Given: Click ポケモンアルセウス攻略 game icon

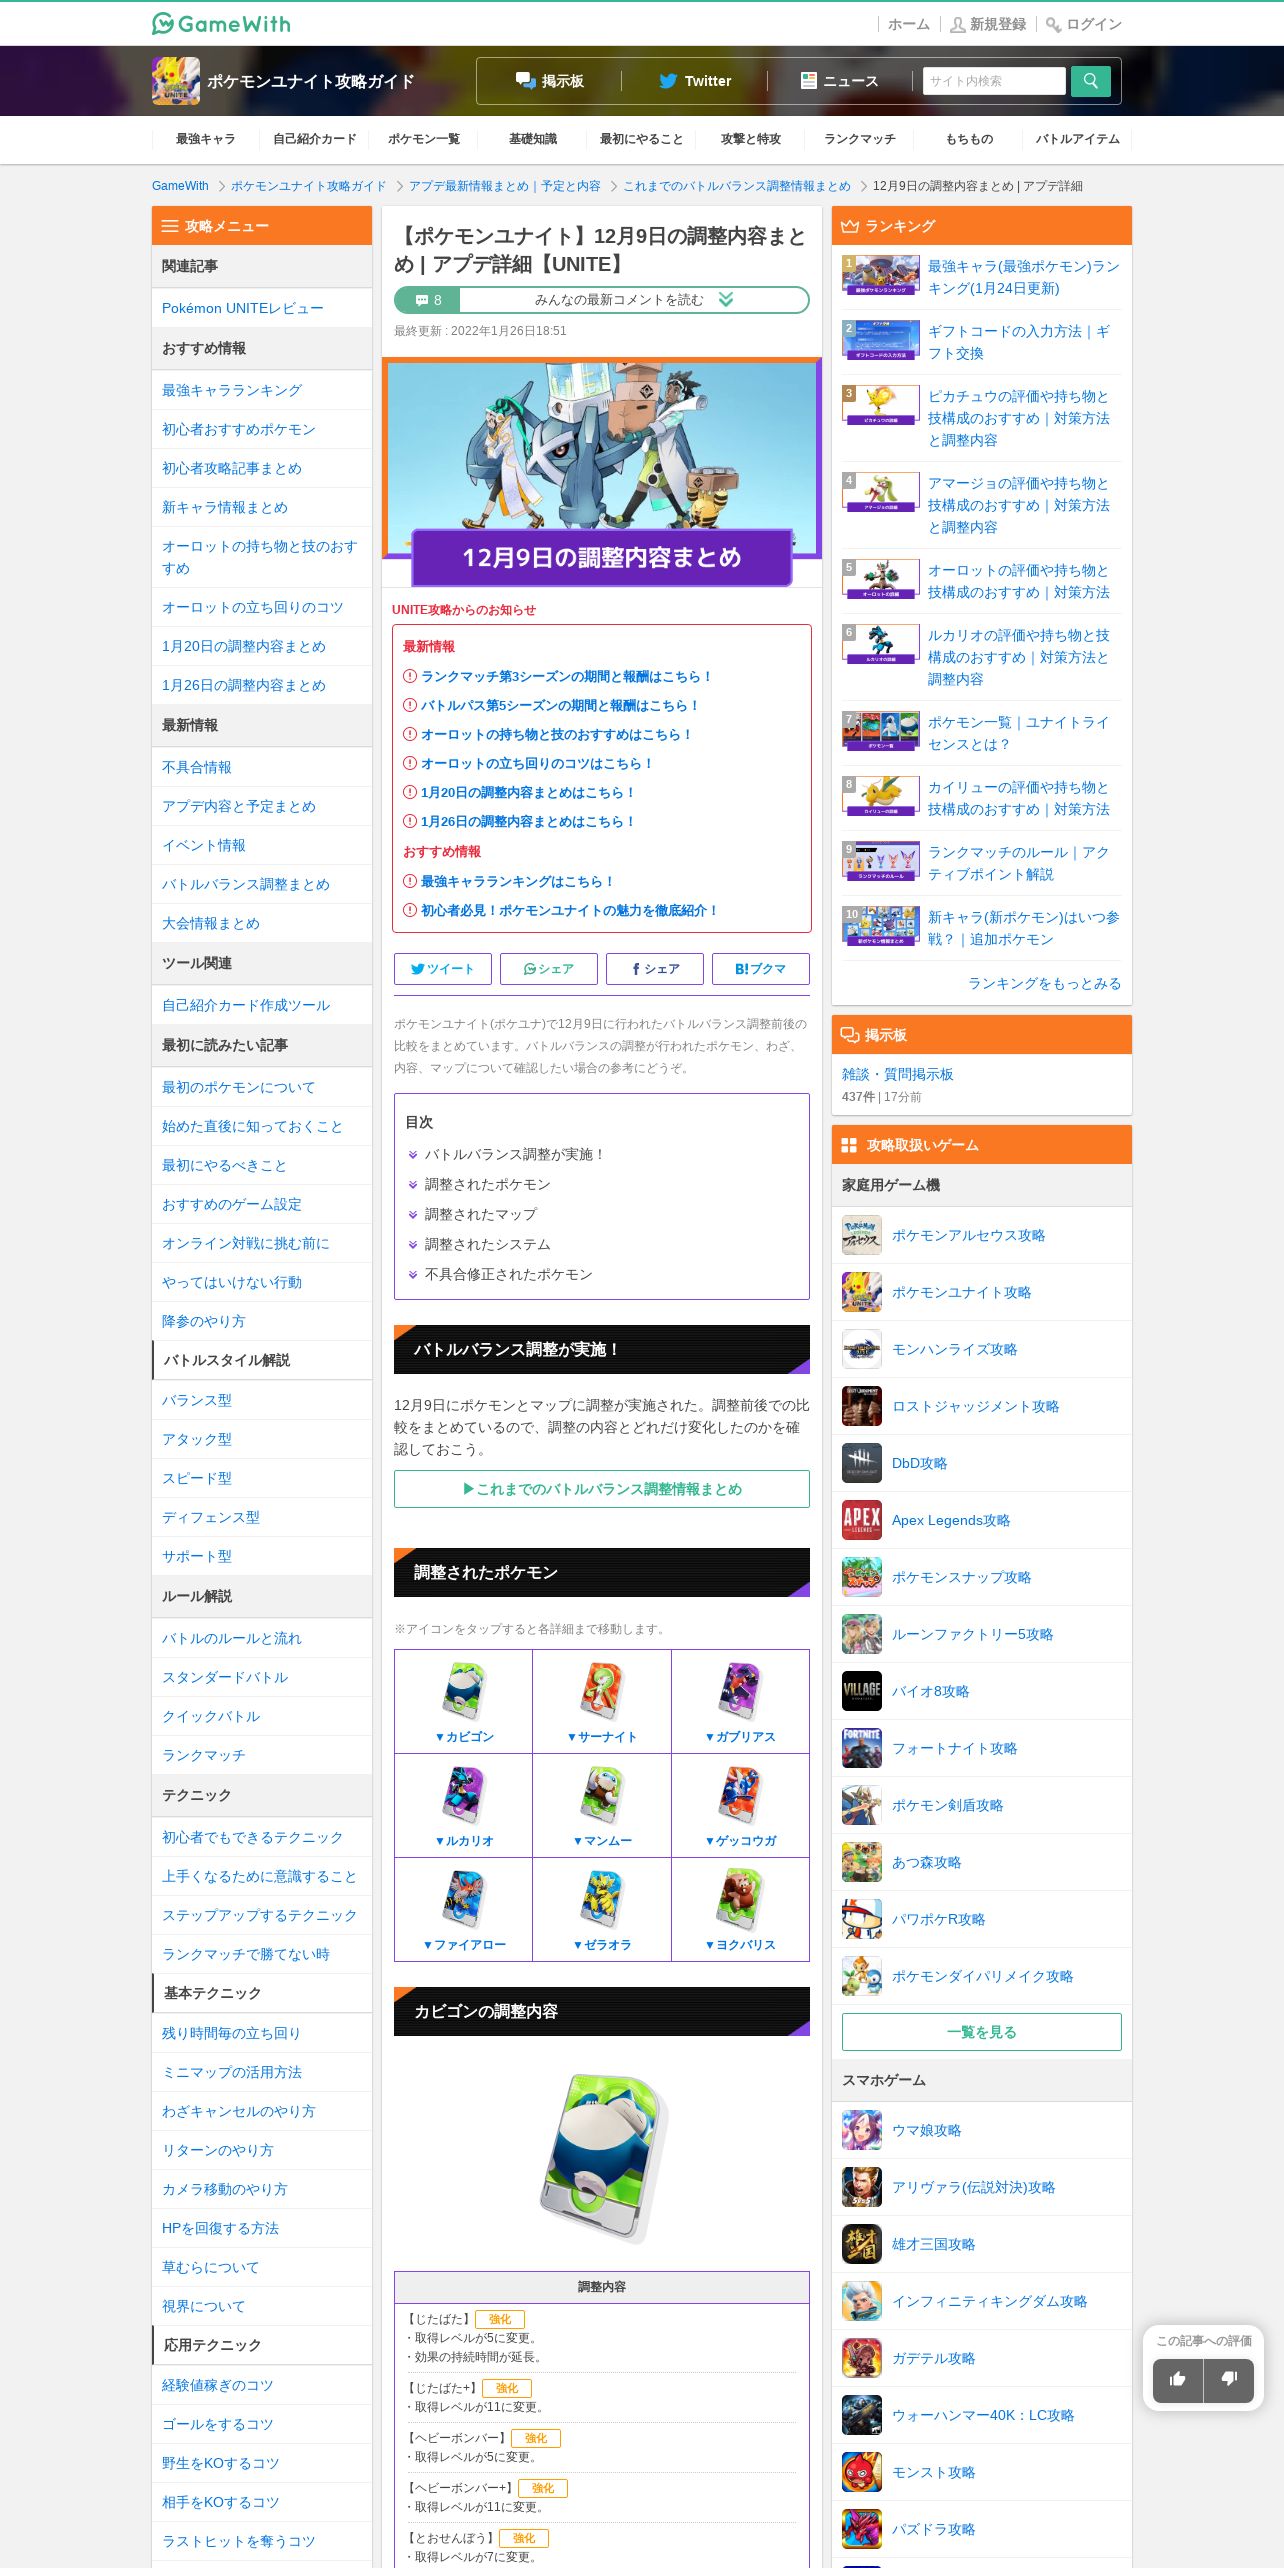Looking at the screenshot, I should pos(862,1235).
